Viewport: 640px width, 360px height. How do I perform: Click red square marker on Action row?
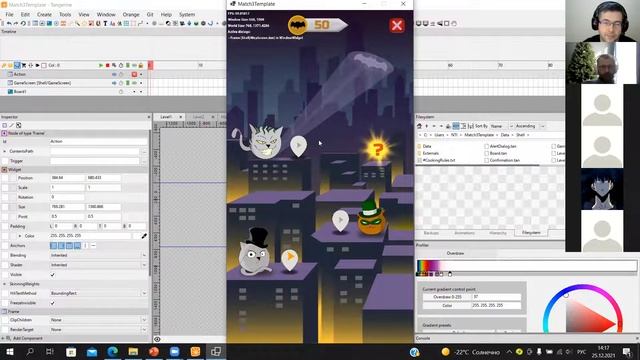pos(134,74)
